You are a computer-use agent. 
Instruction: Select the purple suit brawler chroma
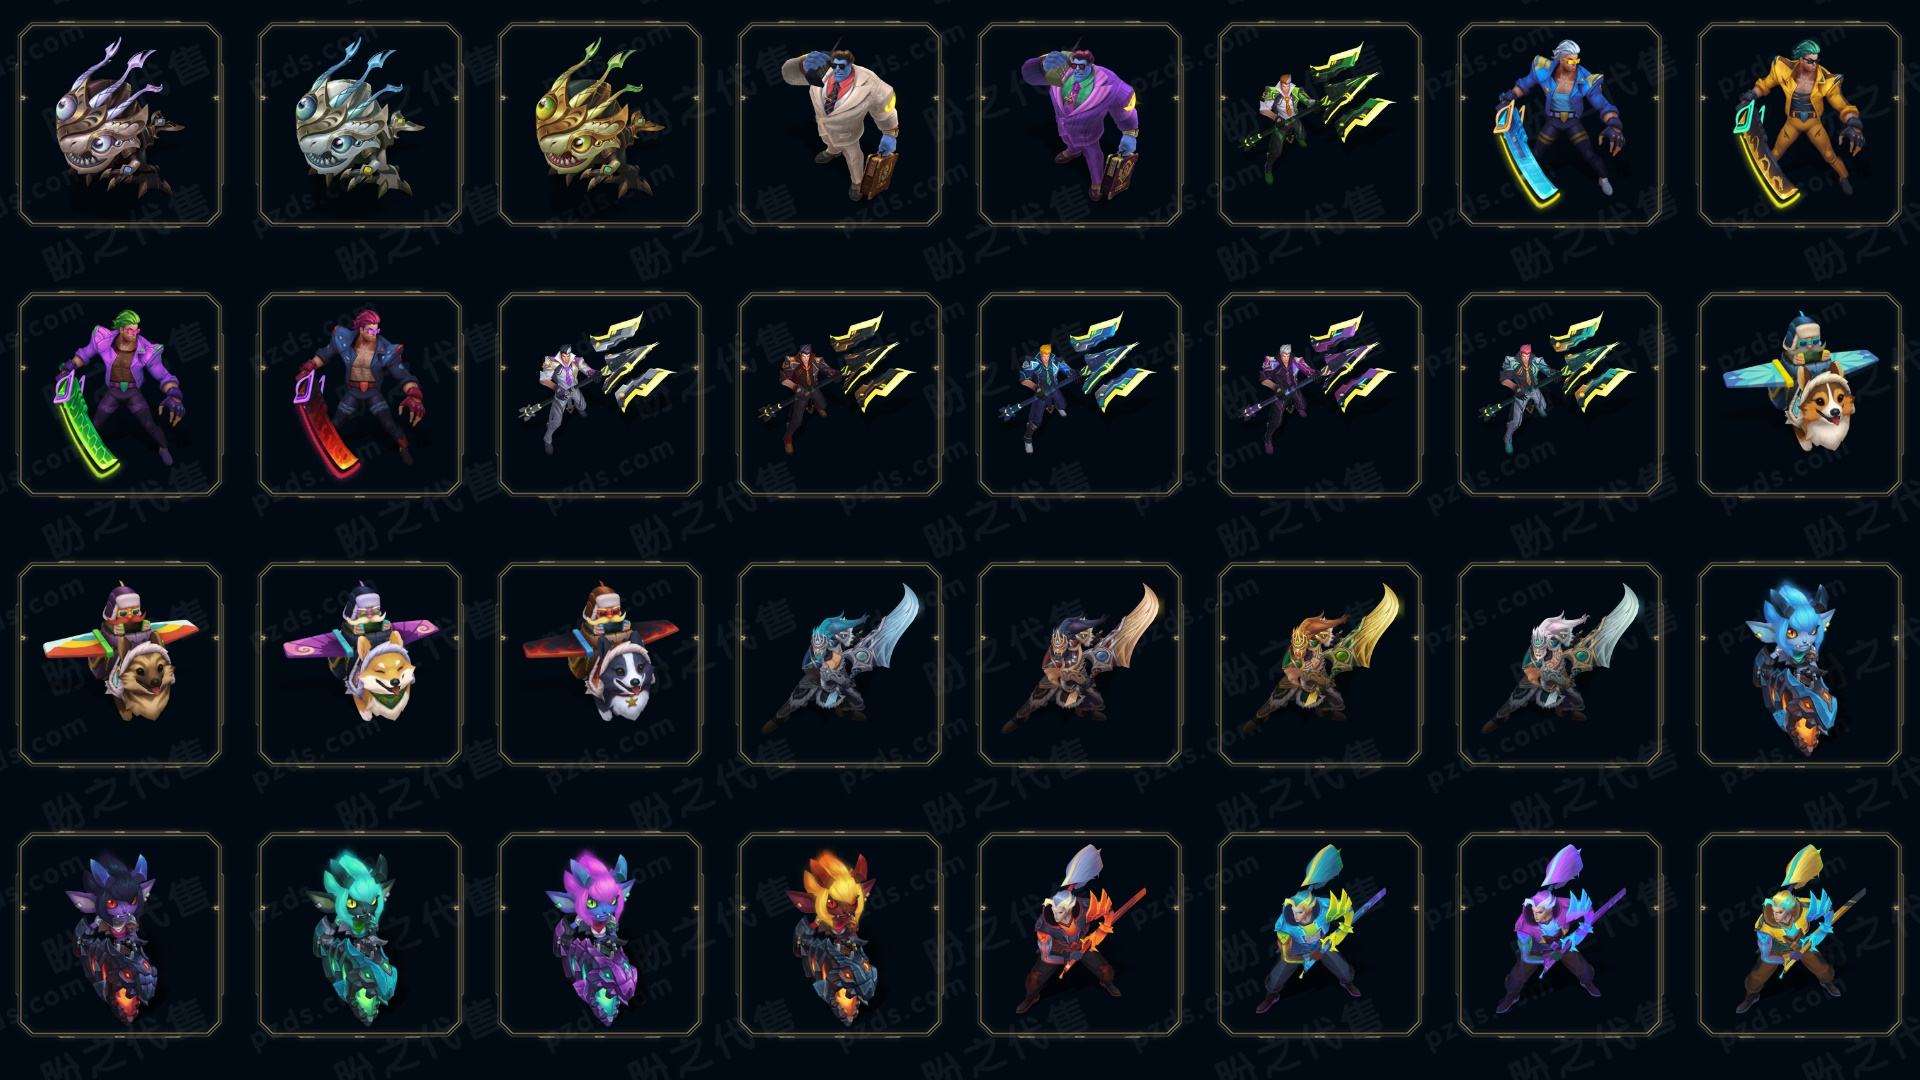[1080, 125]
